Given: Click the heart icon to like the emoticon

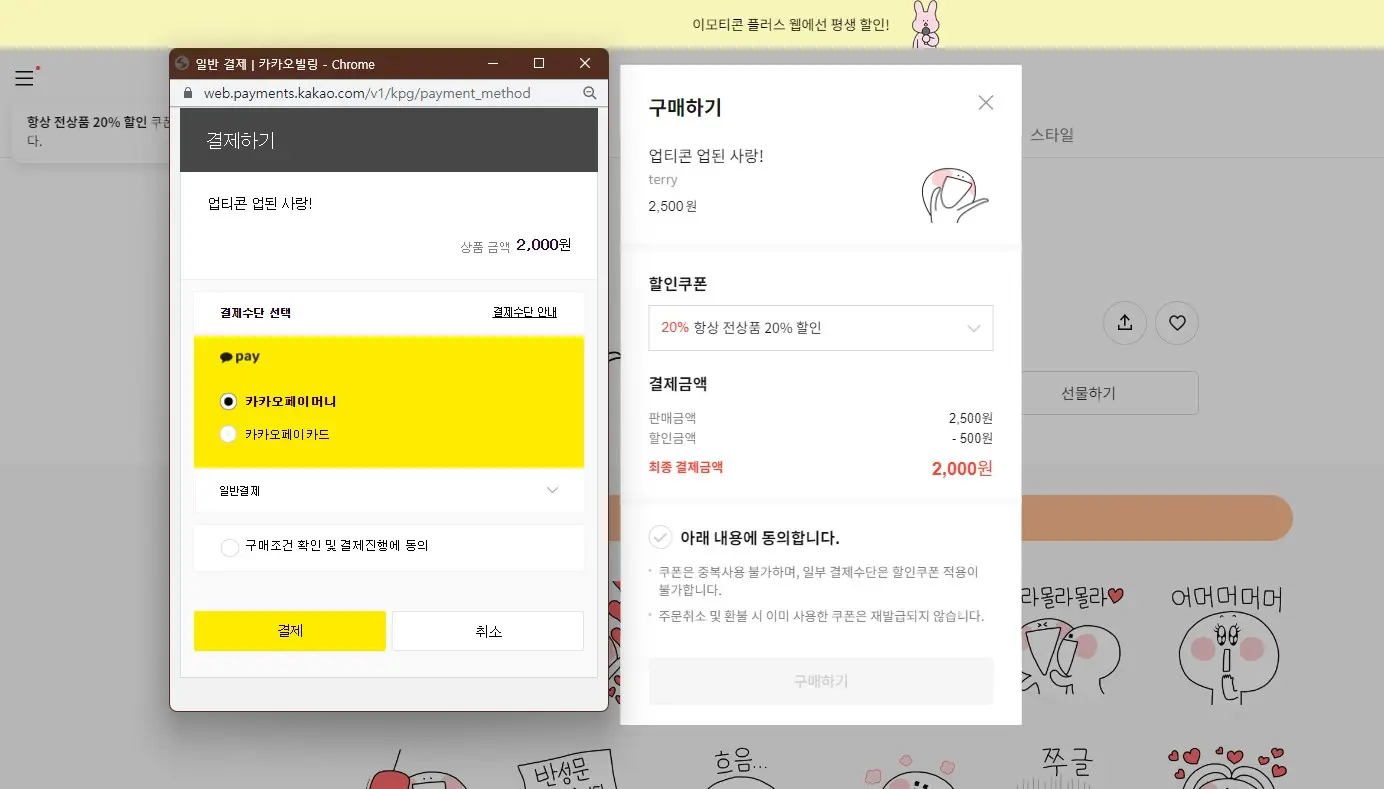Looking at the screenshot, I should [x=1177, y=322].
